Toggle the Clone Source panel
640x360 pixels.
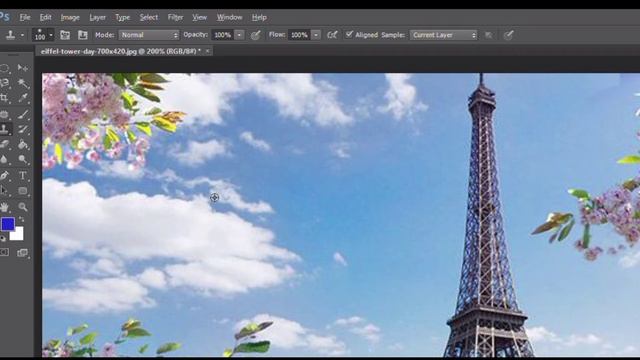(83, 35)
